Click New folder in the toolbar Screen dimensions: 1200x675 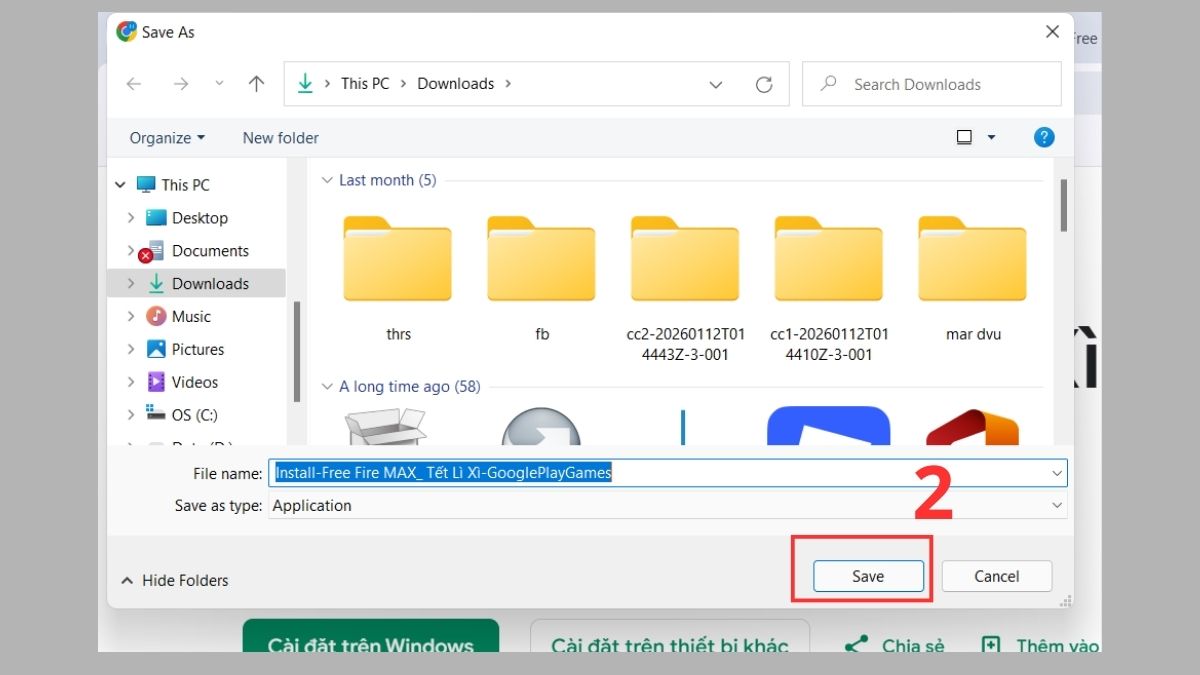280,138
